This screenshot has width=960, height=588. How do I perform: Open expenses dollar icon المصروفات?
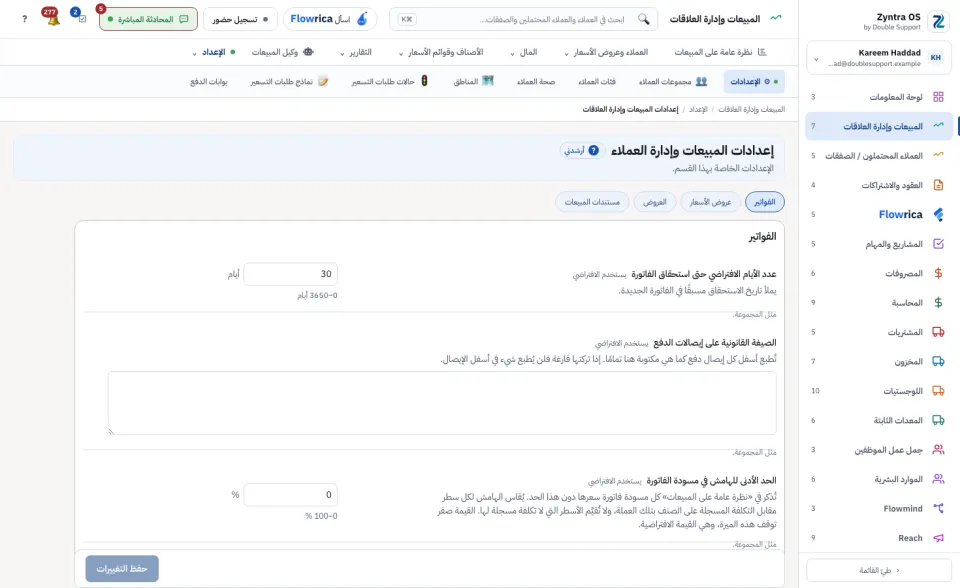pos(938,273)
